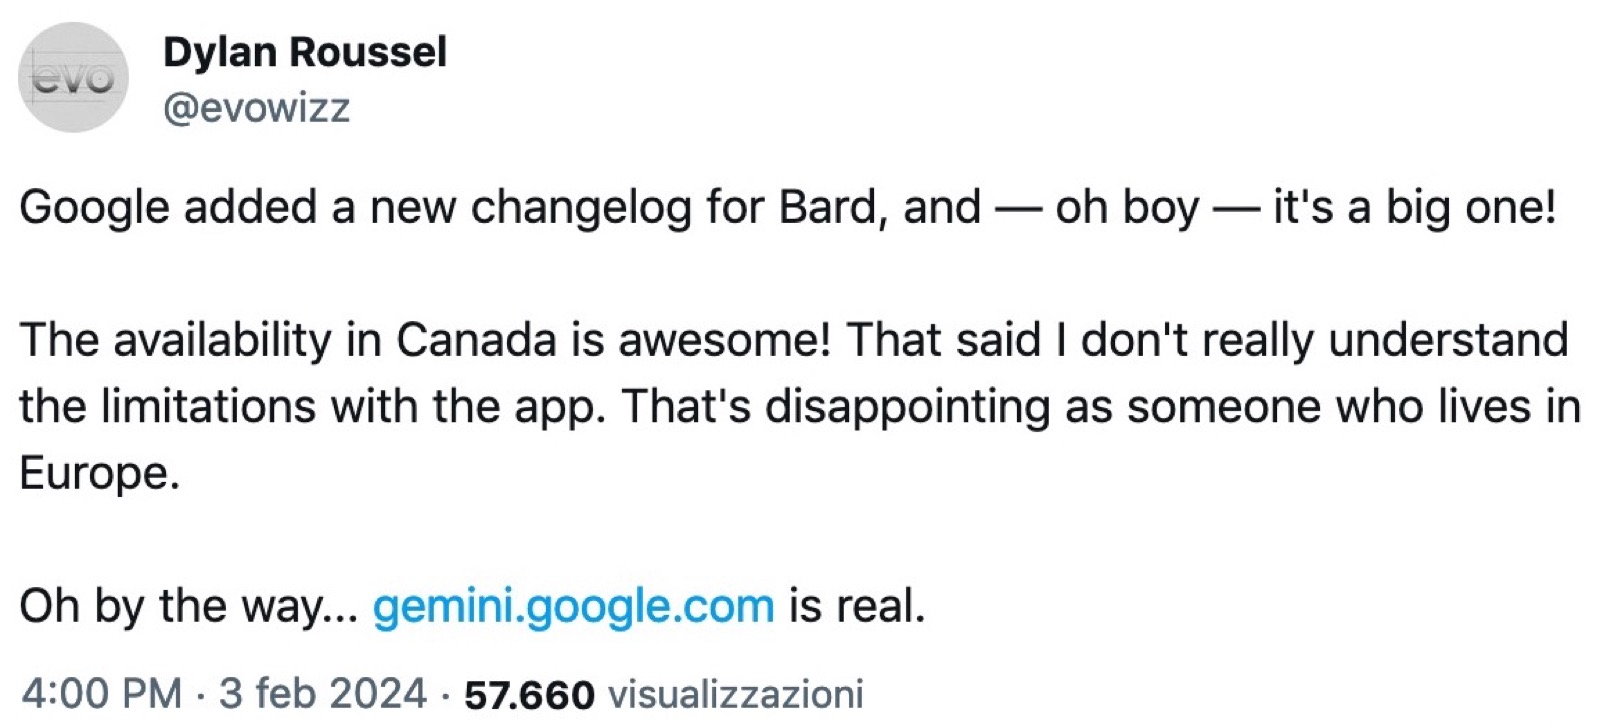Screen dimensions: 1600x724
Task: Click the 57.660 view count number
Action: [x=529, y=694]
